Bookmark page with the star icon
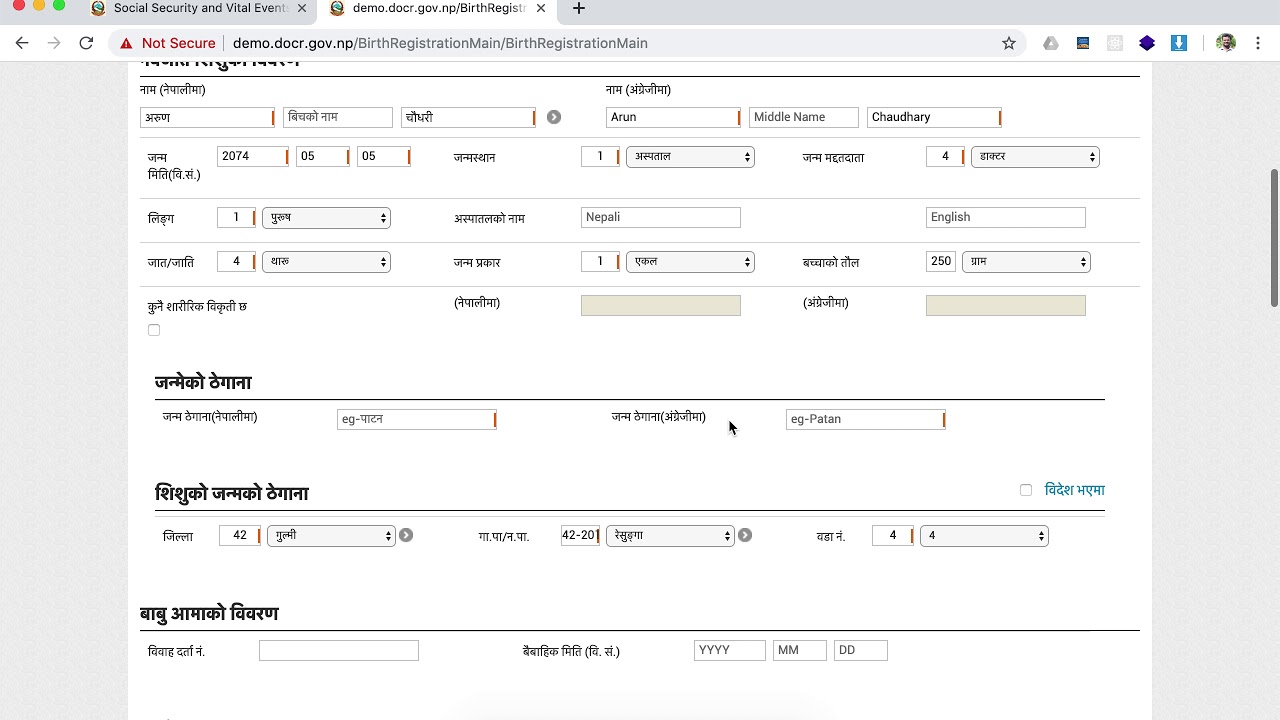The image size is (1280, 720). (1009, 43)
